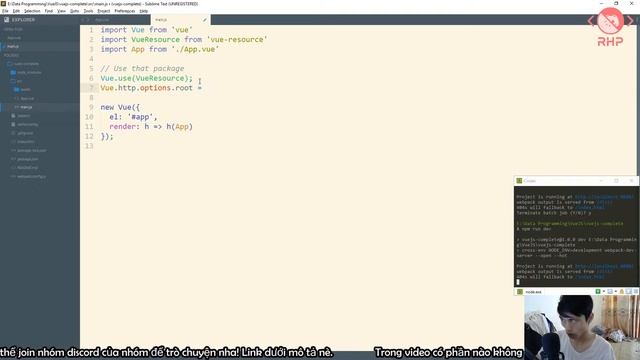Image resolution: width=640 pixels, height=360 pixels.
Task: Click the node.exe tab in Cmder
Action: point(530,292)
